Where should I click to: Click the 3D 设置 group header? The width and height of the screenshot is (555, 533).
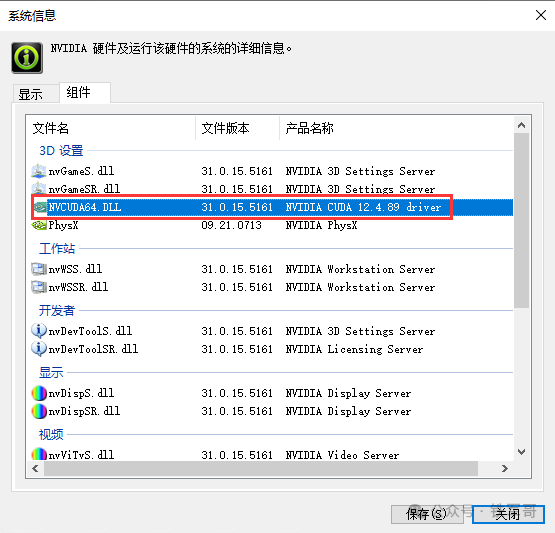click(x=61, y=151)
